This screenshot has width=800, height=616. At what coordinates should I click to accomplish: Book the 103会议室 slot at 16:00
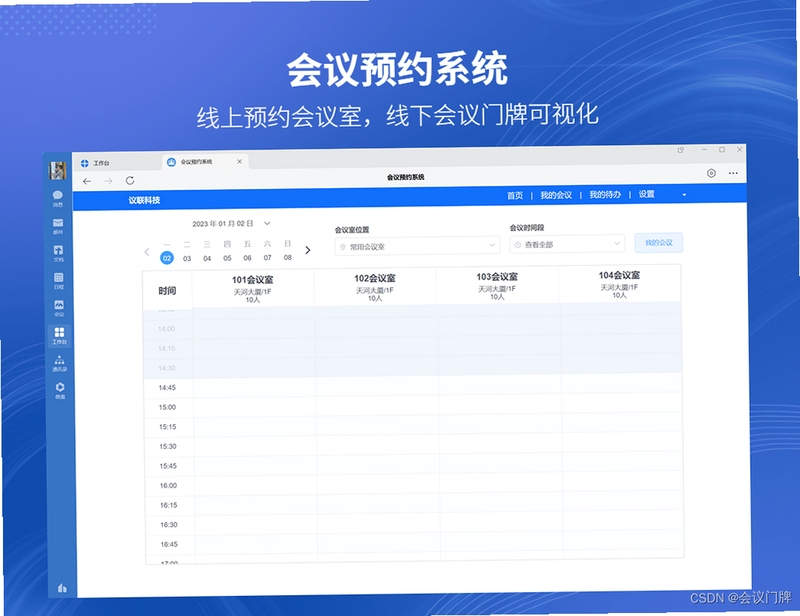pyautogui.click(x=501, y=483)
